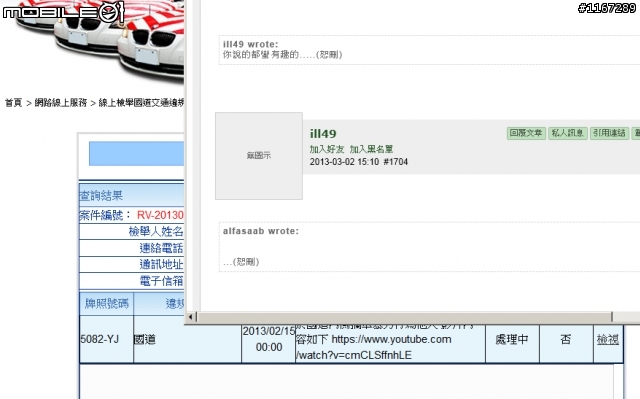The height and width of the screenshot is (399, 640).
Task: Click the 連絡電話 label
Action: (x=161, y=248)
